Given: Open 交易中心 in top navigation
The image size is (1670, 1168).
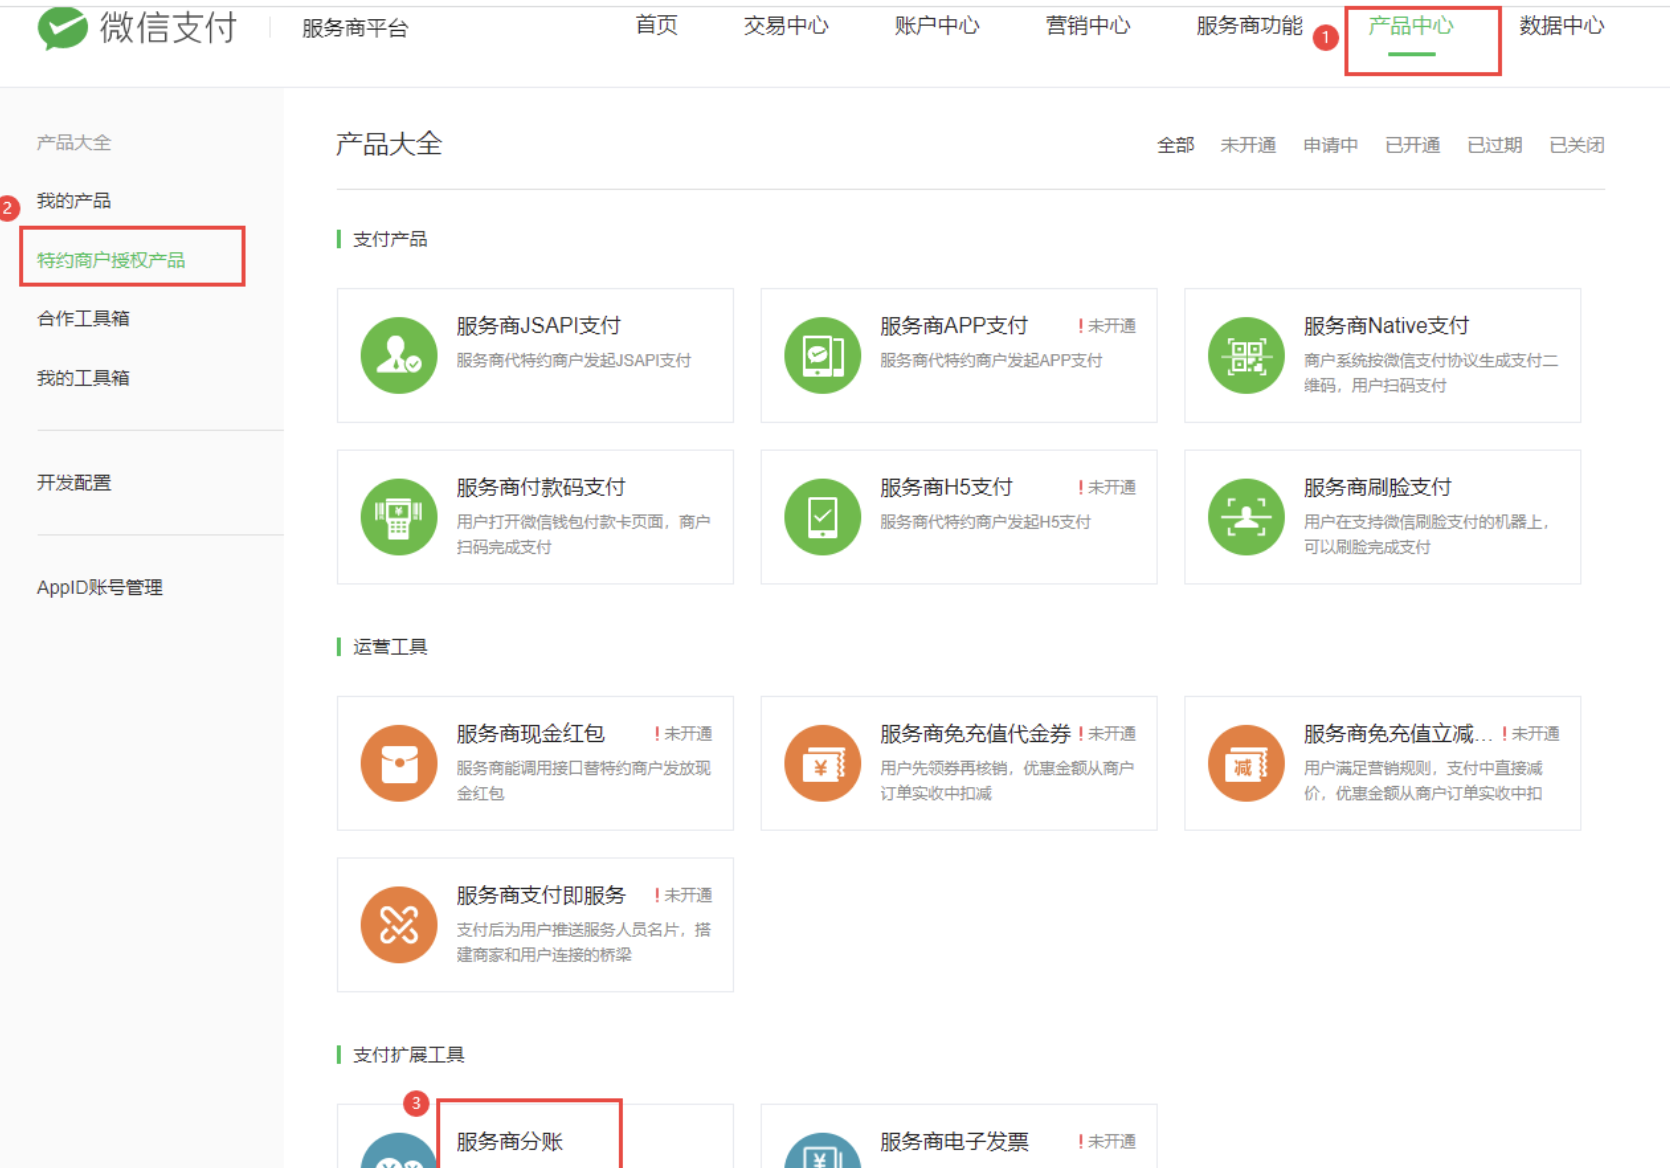Looking at the screenshot, I should 786,26.
